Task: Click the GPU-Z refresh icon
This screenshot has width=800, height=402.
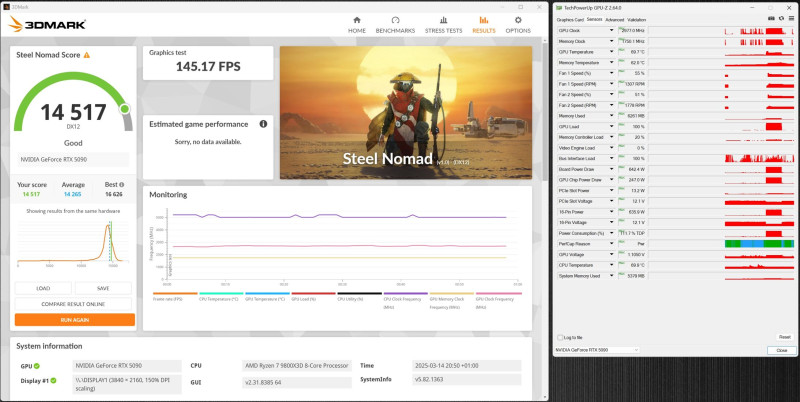Action: click(x=781, y=19)
